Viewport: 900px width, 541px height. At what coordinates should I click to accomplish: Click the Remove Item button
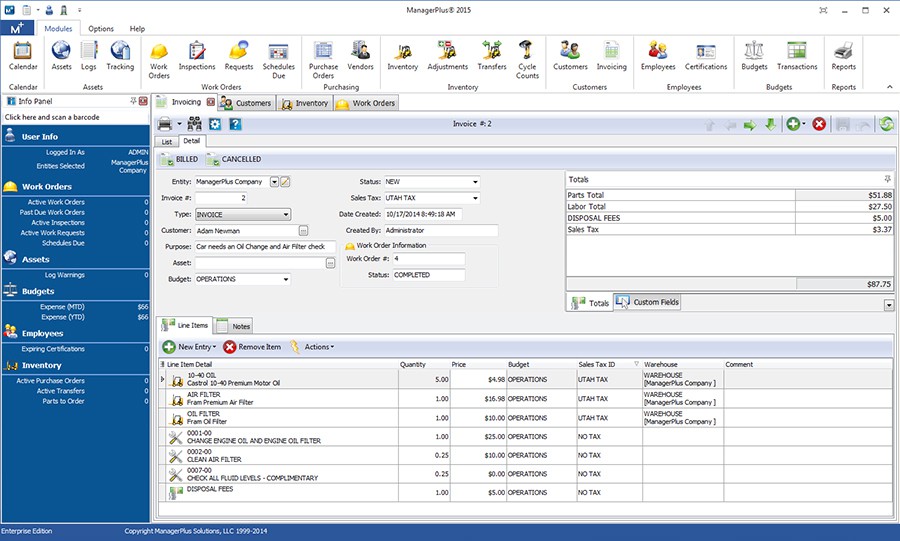tap(252, 347)
